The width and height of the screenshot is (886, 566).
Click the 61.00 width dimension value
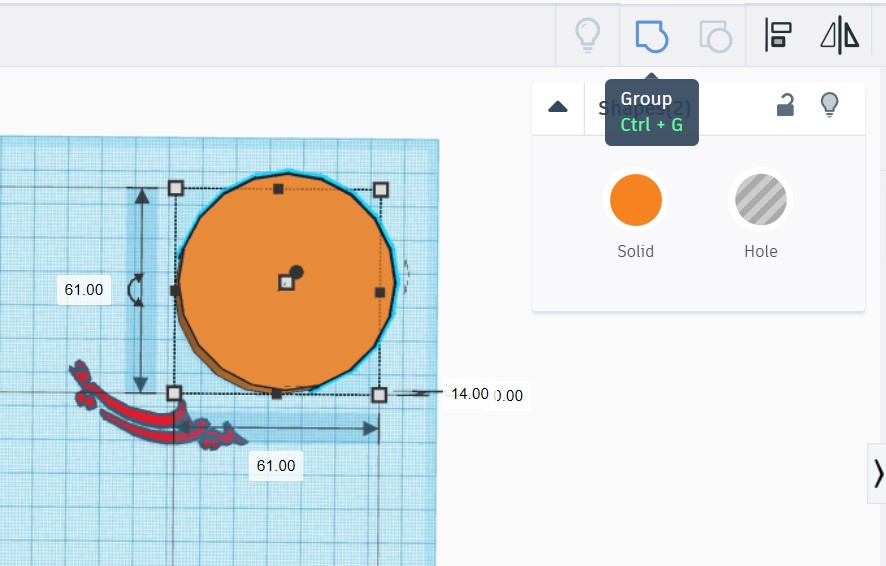coord(276,466)
